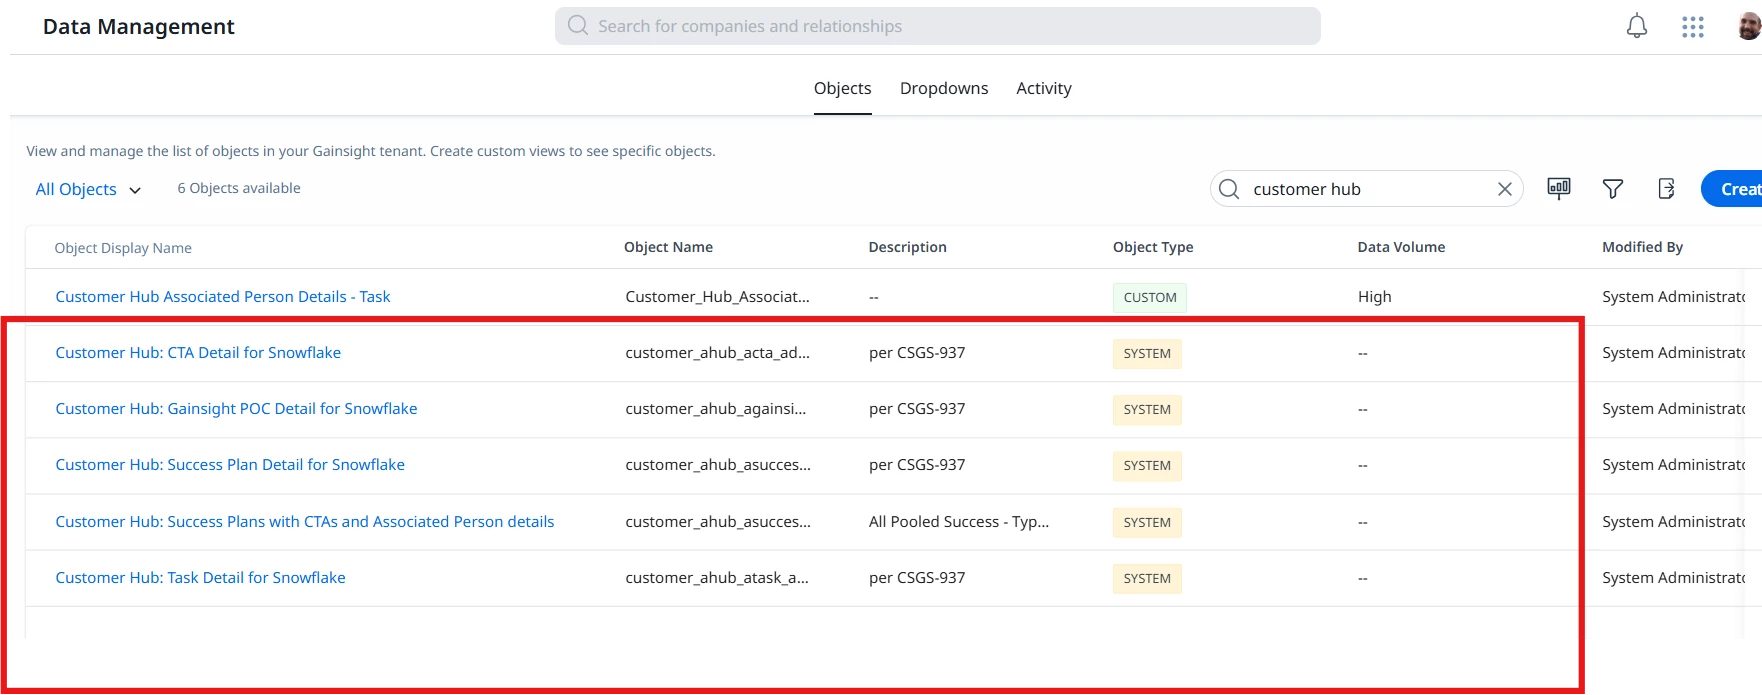This screenshot has width=1762, height=695.
Task: Click the 6 Objects available count
Action: pos(239,188)
